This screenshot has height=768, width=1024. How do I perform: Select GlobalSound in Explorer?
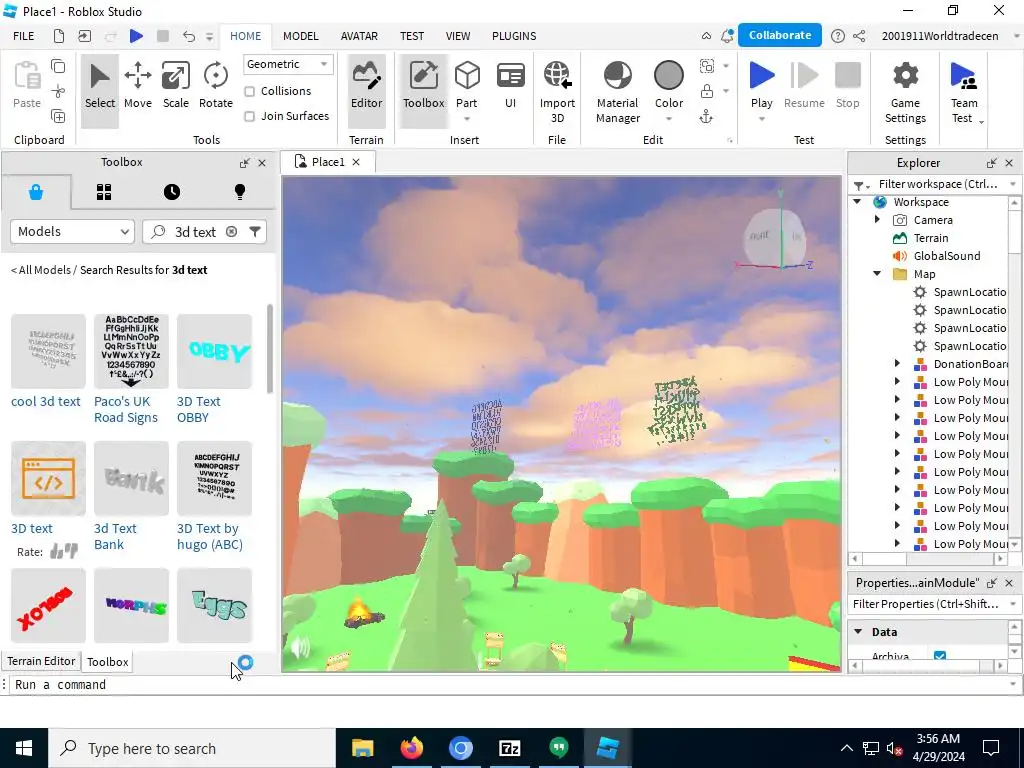click(x=946, y=256)
